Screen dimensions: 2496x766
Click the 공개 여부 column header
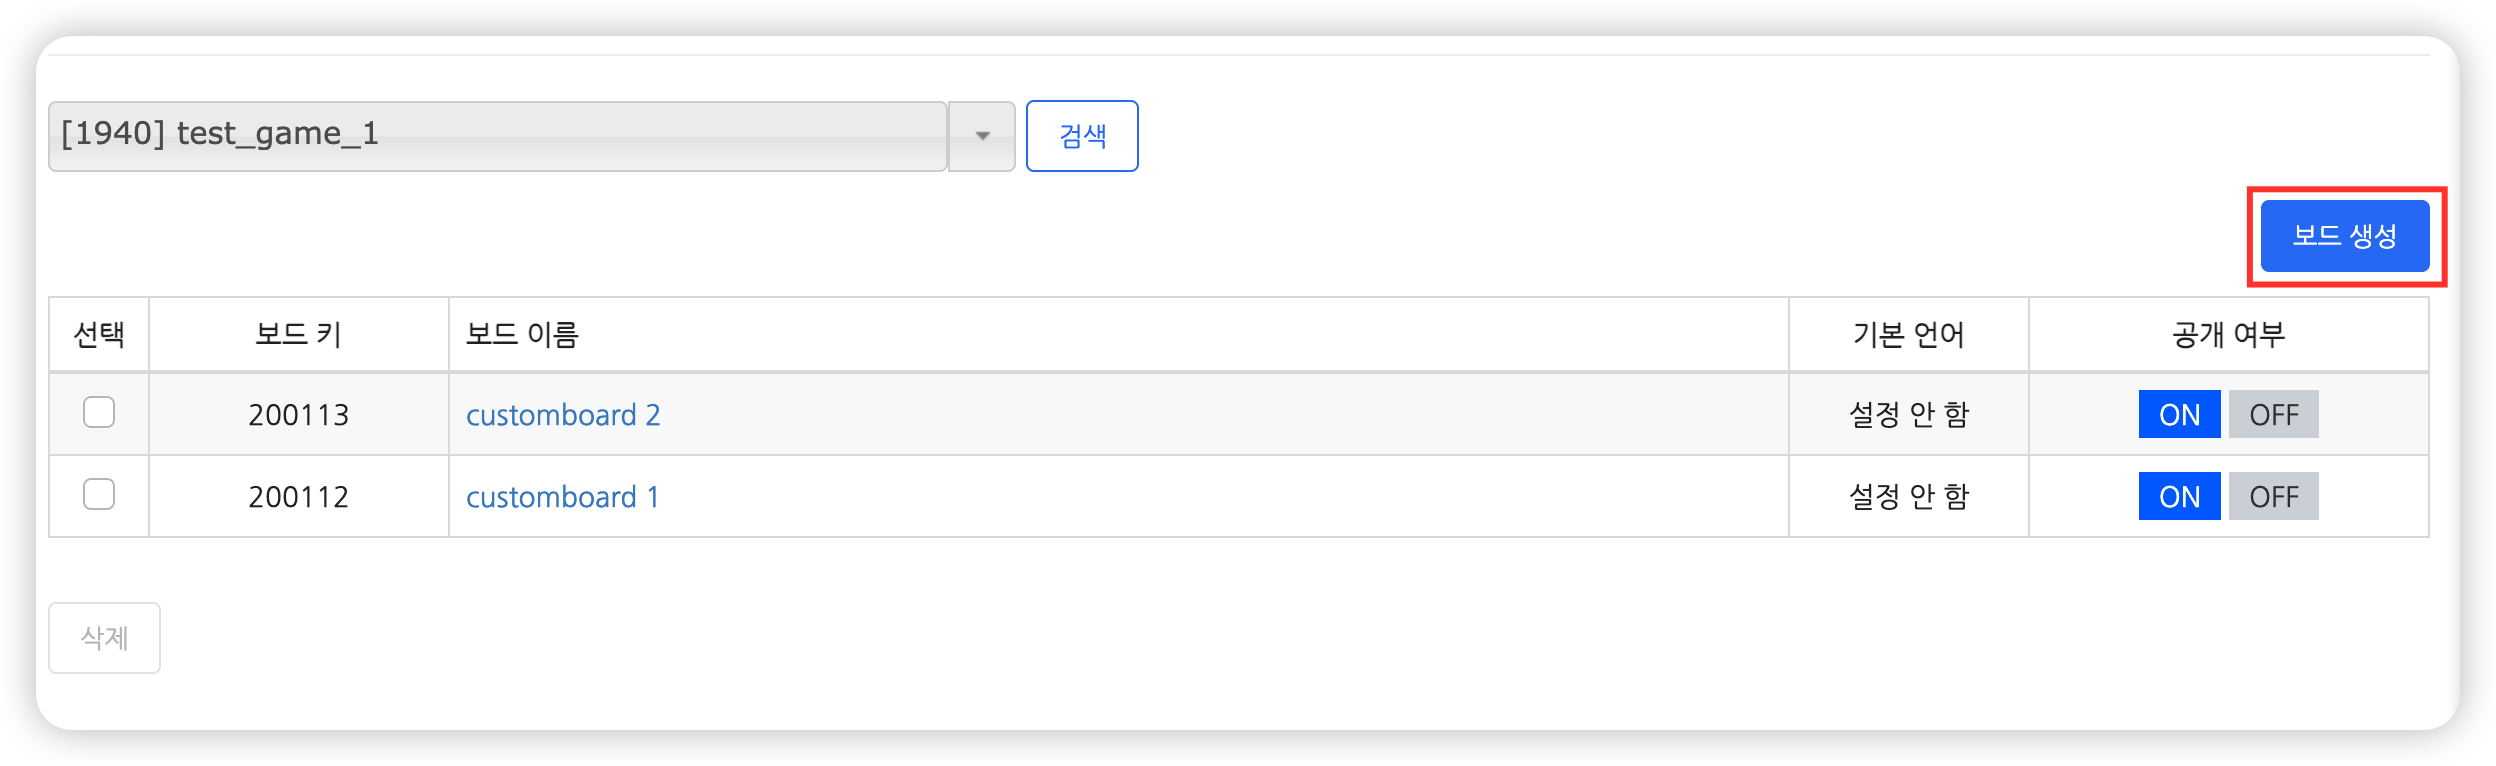tap(2228, 334)
